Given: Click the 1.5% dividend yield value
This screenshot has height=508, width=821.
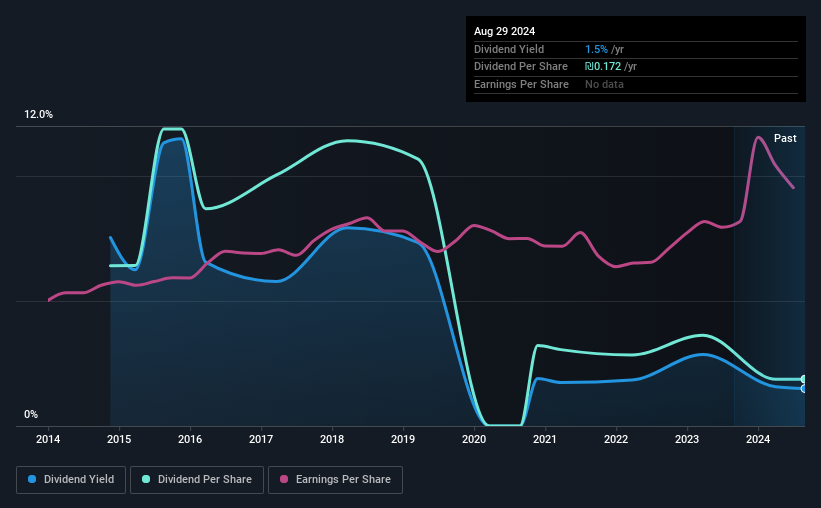Looking at the screenshot, I should coord(596,49).
